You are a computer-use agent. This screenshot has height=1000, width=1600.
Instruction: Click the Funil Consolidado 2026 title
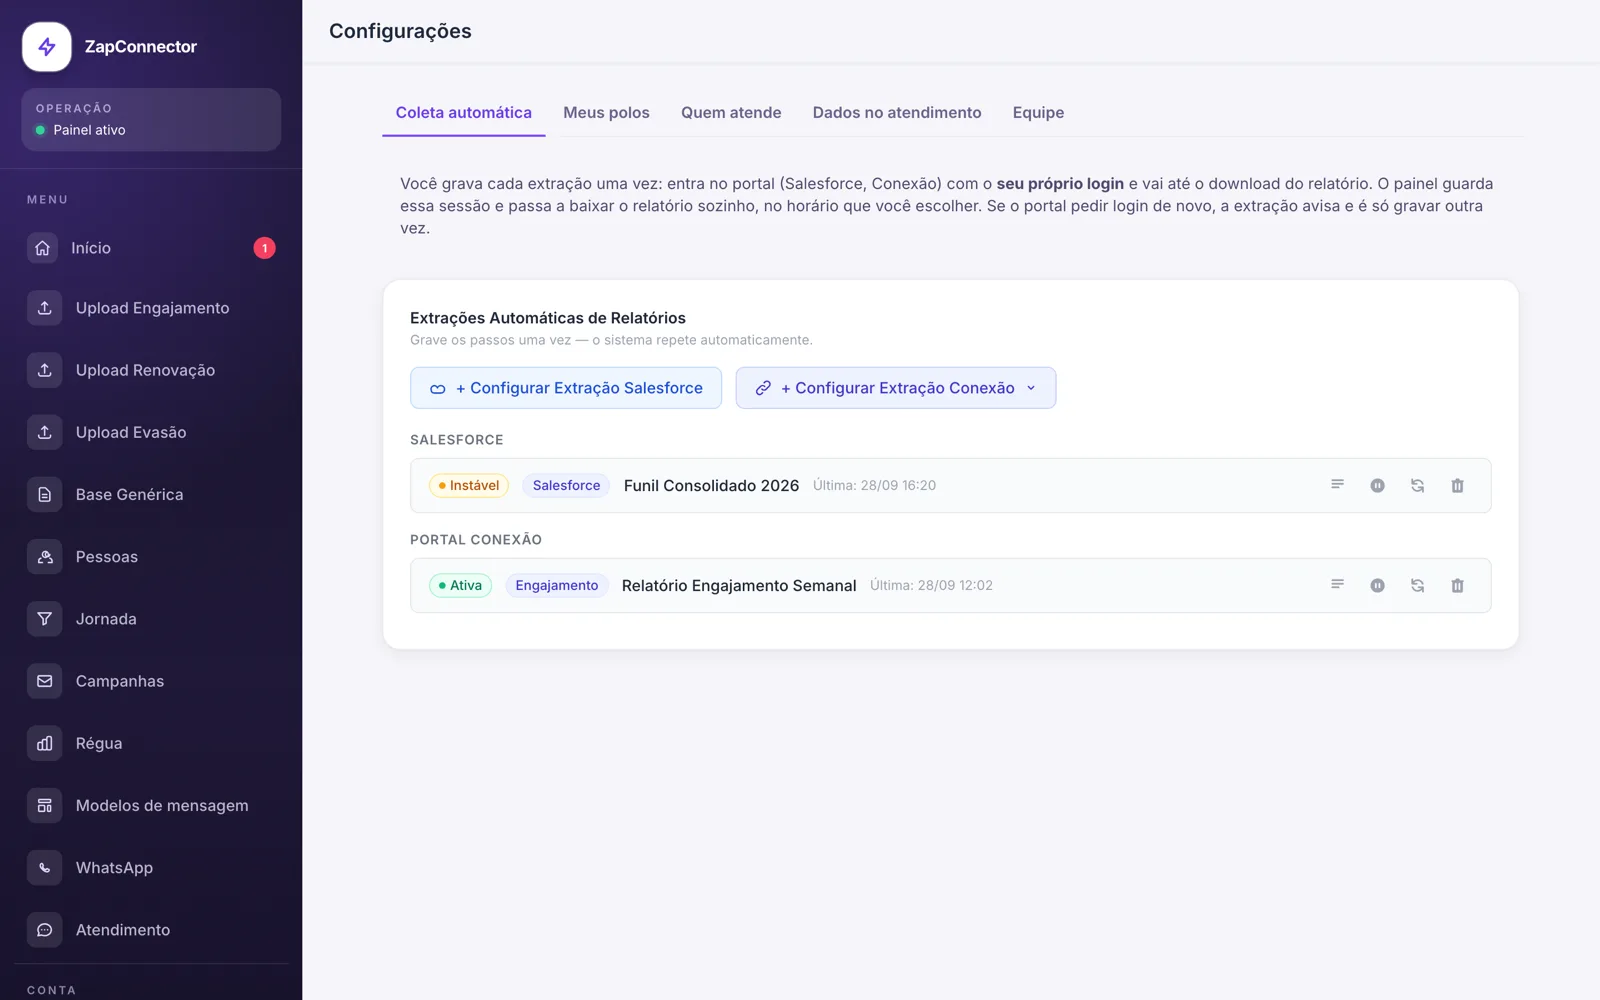[711, 485]
